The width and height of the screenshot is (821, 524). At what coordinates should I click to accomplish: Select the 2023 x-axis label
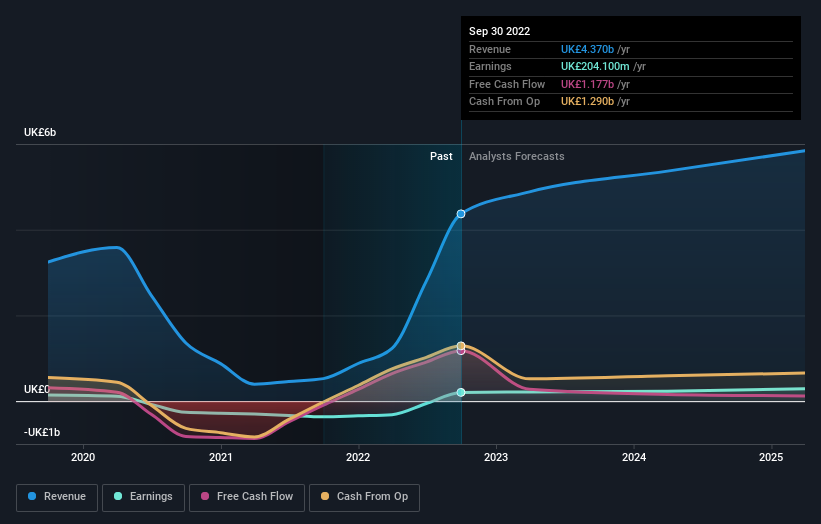pyautogui.click(x=496, y=457)
